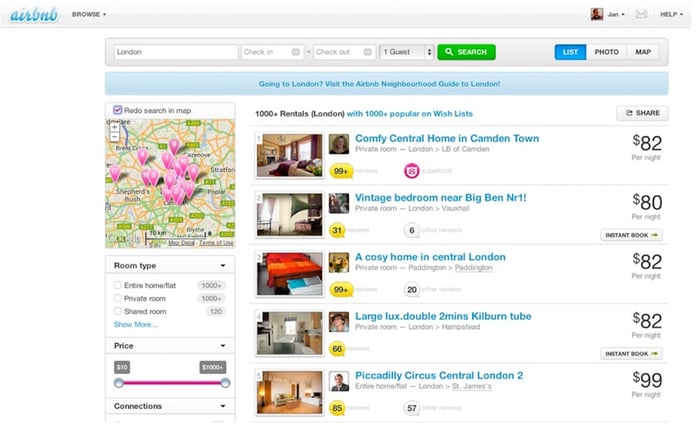Open the messages envelope icon
Screen dimensions: 700x431
(x=641, y=14)
